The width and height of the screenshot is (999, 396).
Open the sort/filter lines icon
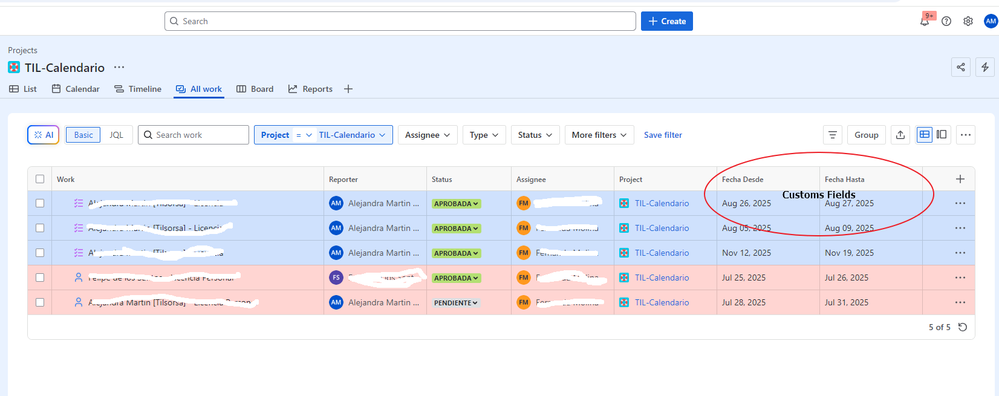(832, 135)
